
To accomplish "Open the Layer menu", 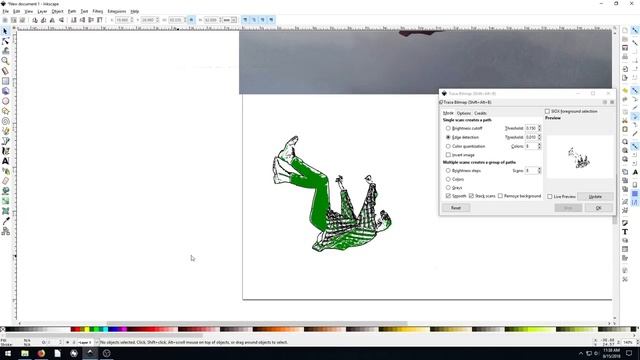I will tap(42, 11).
